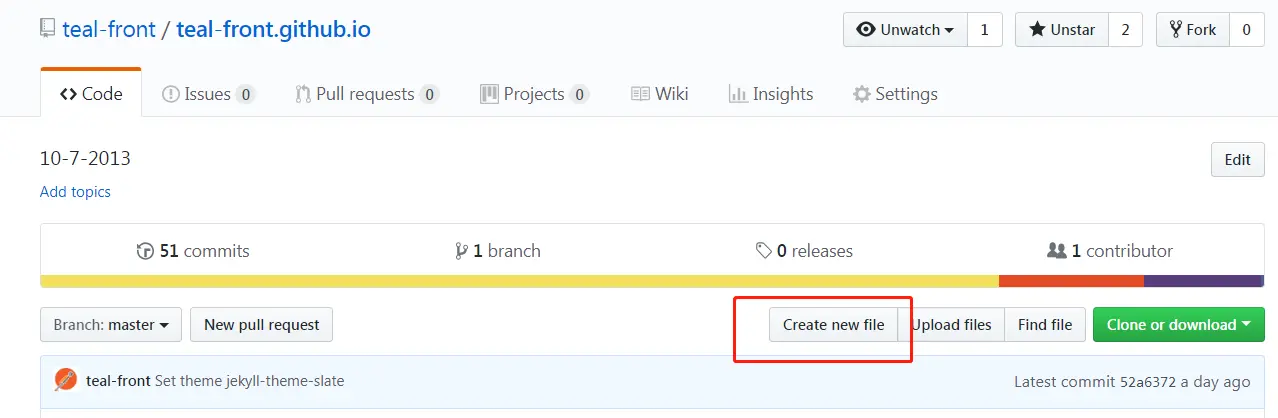This screenshot has width=1278, height=418.
Task: Open the Branch: master dropdown
Action: (x=111, y=325)
